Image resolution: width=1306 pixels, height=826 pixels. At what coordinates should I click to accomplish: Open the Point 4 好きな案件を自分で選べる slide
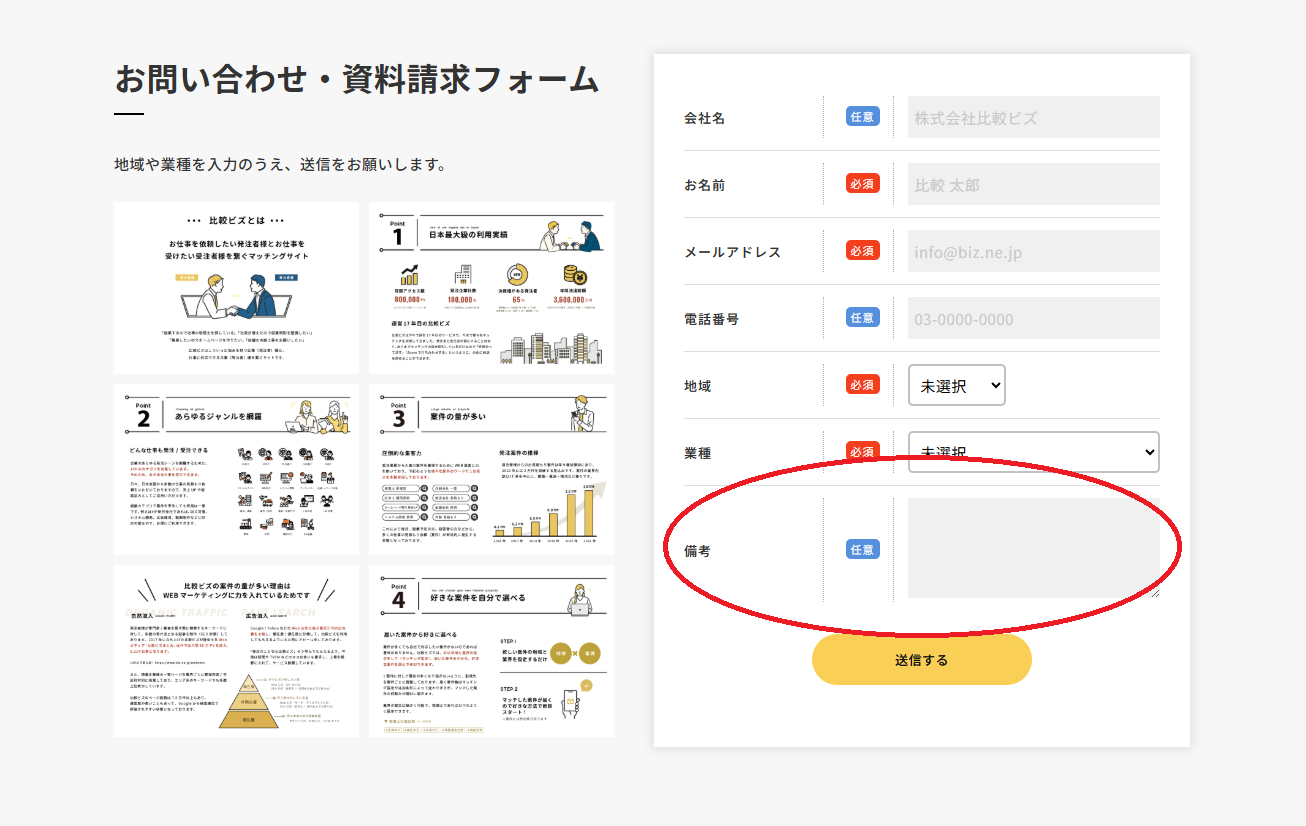(491, 651)
